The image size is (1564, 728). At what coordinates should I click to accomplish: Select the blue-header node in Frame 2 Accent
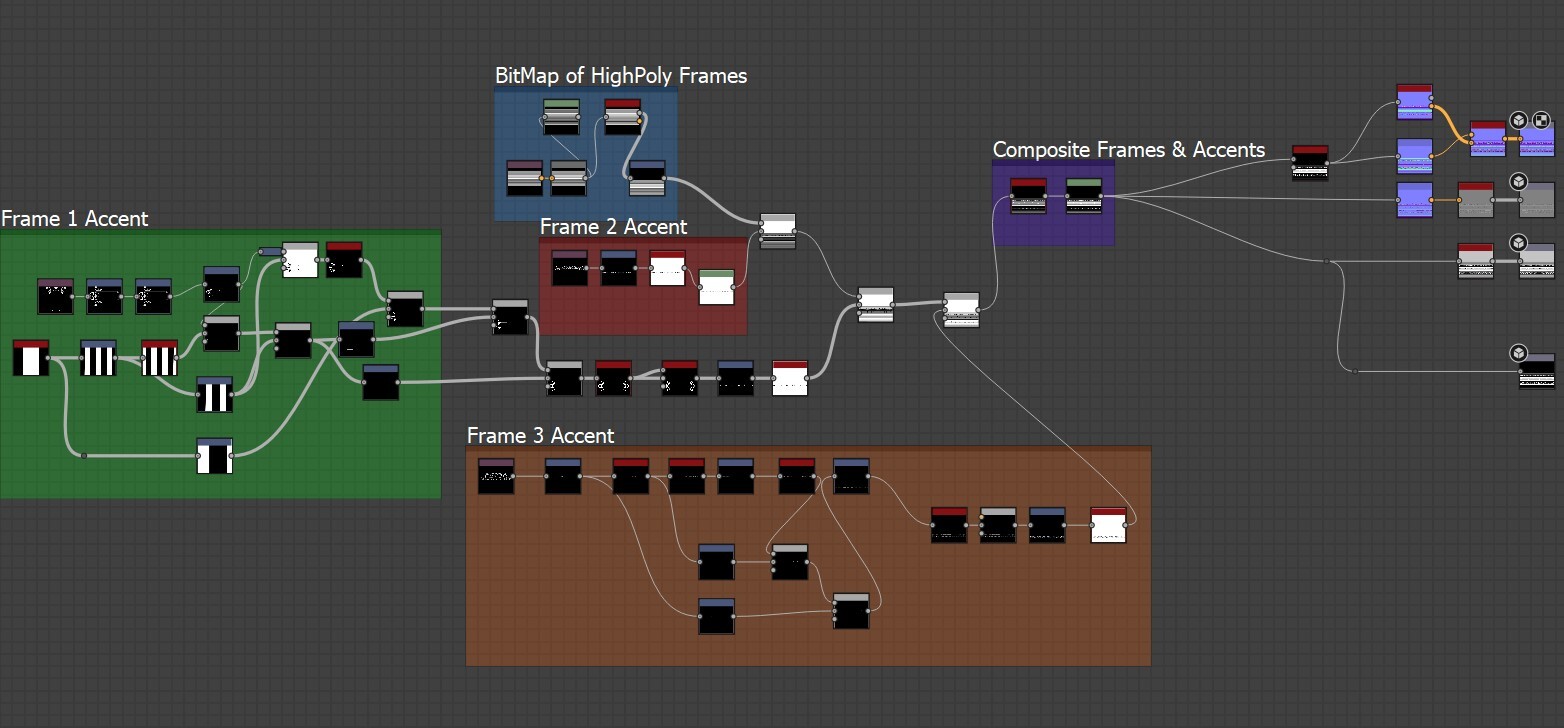point(619,268)
